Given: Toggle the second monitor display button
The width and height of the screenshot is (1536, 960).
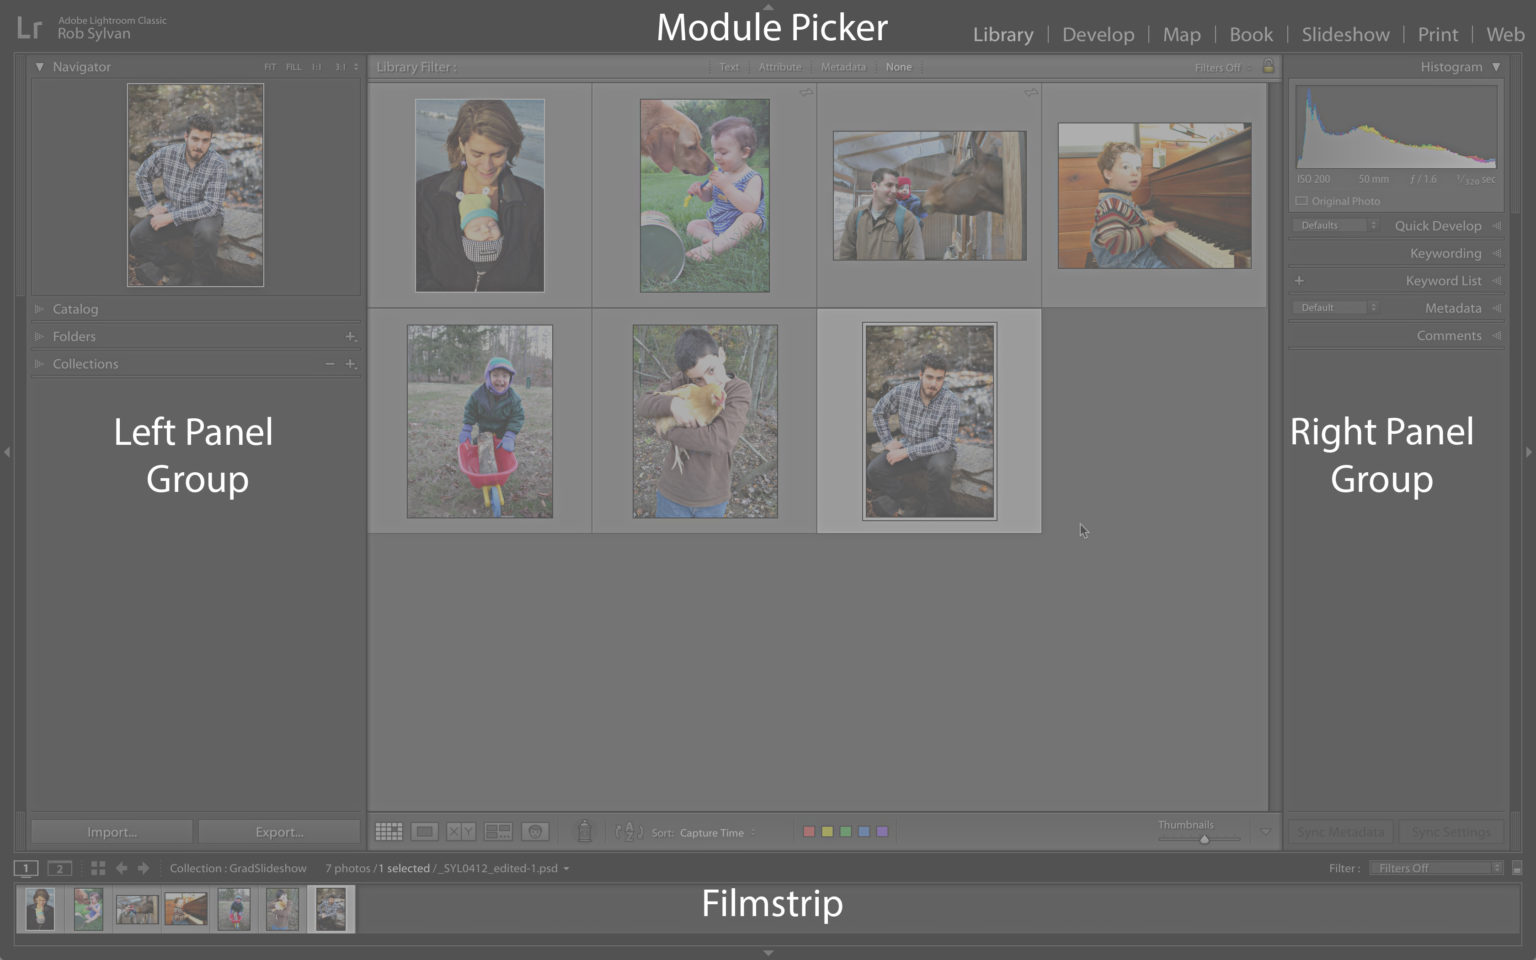Looking at the screenshot, I should [60, 868].
